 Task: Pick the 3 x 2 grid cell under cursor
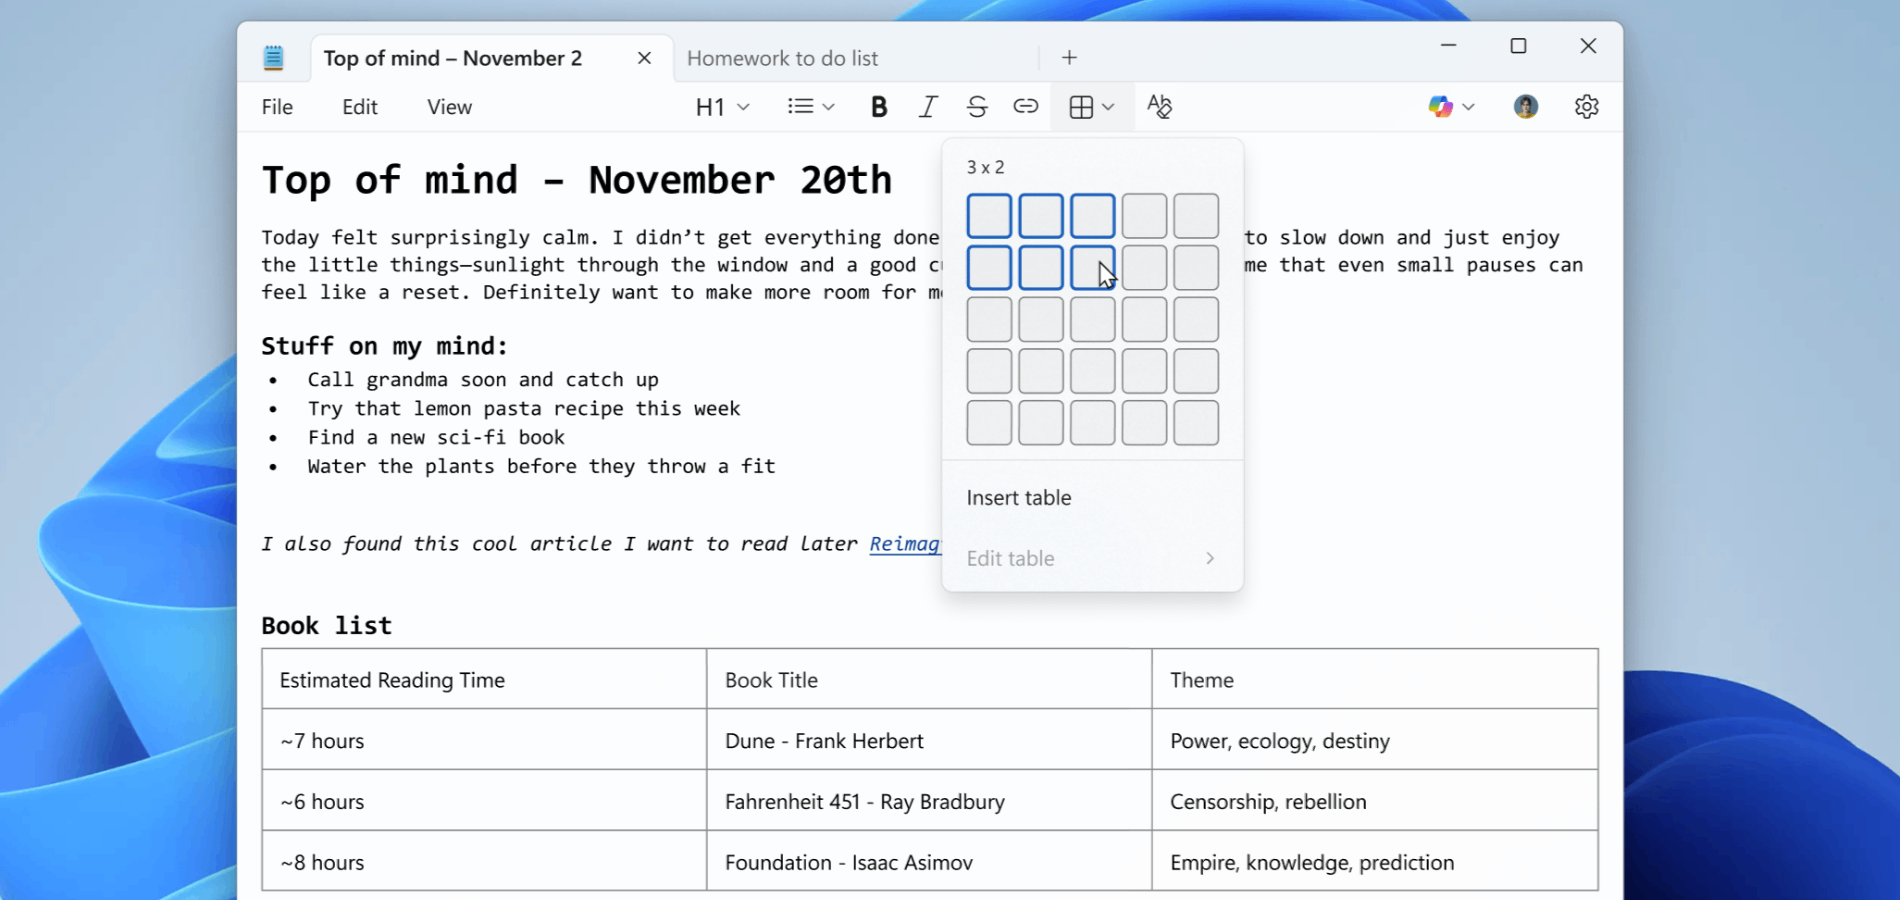coord(1093,268)
